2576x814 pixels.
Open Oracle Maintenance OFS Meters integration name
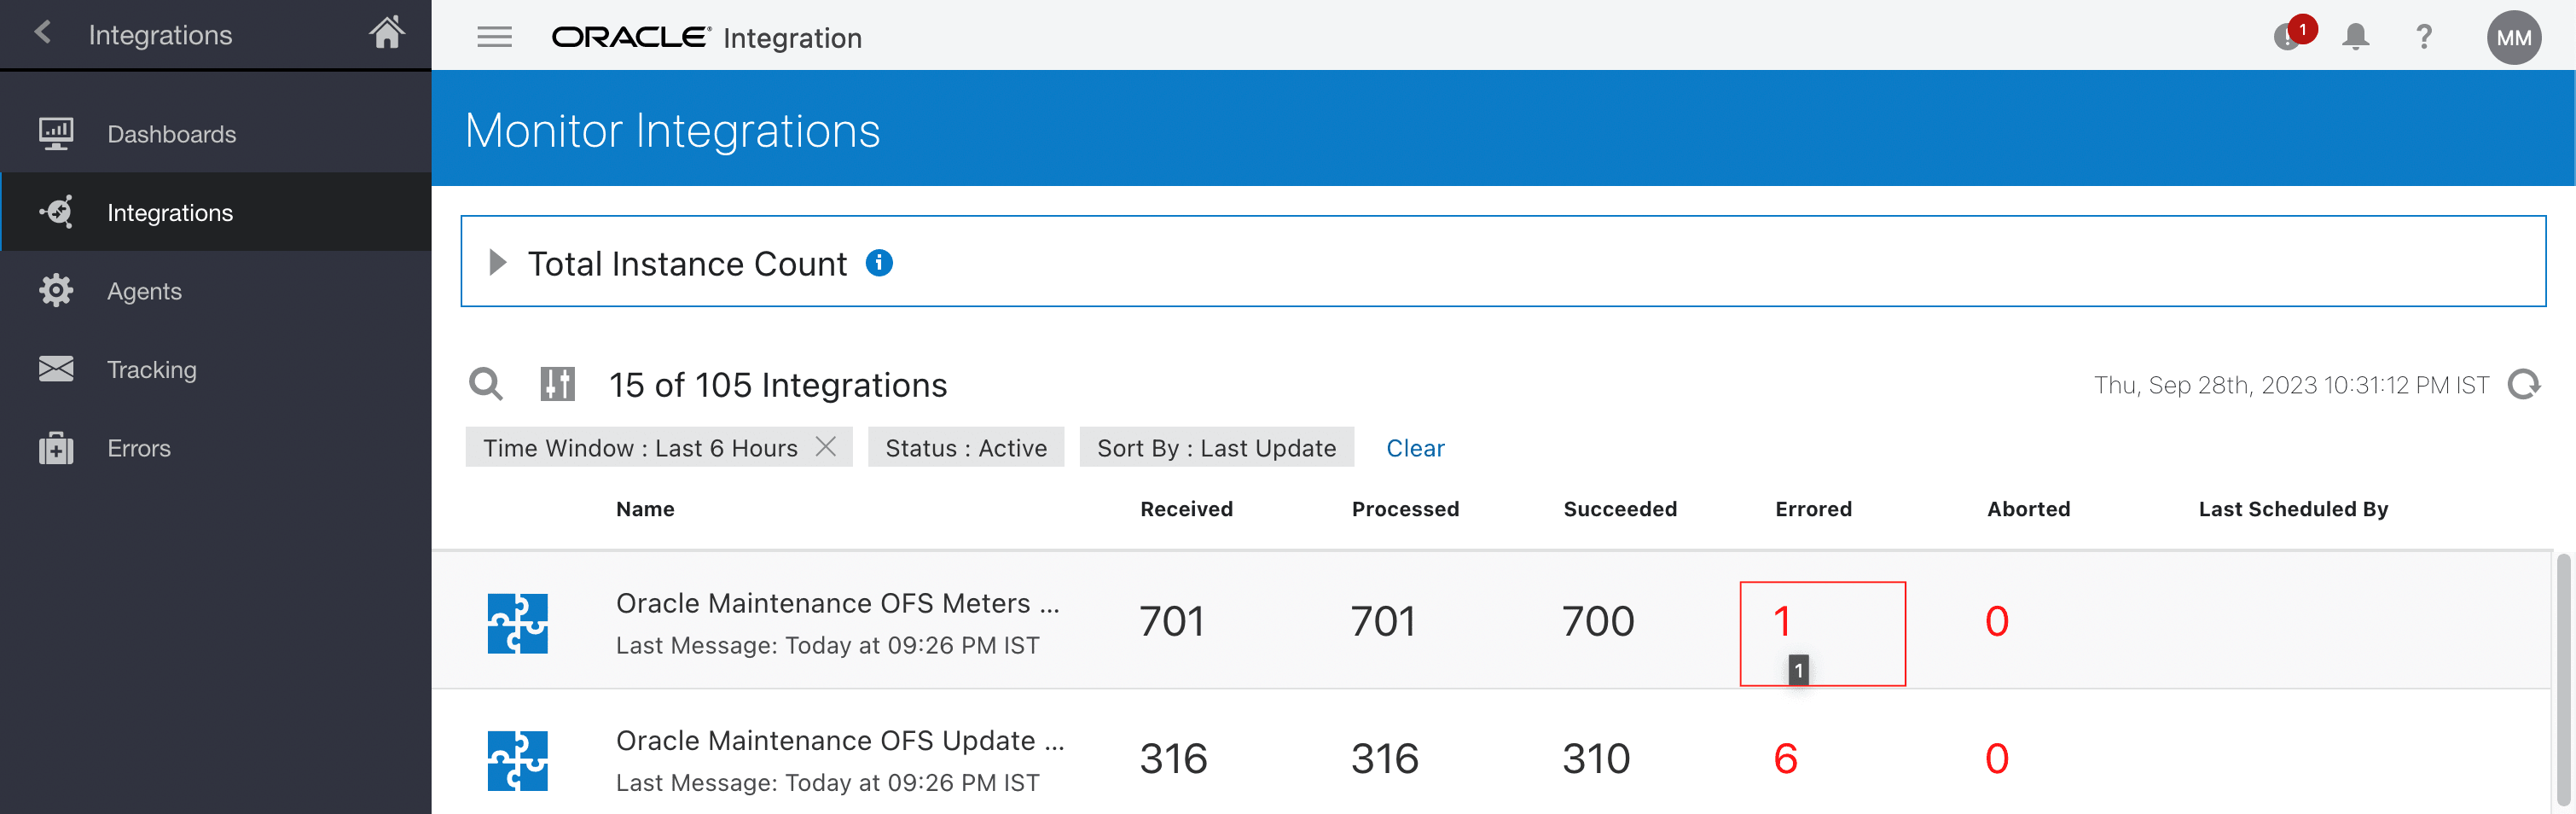pos(838,603)
